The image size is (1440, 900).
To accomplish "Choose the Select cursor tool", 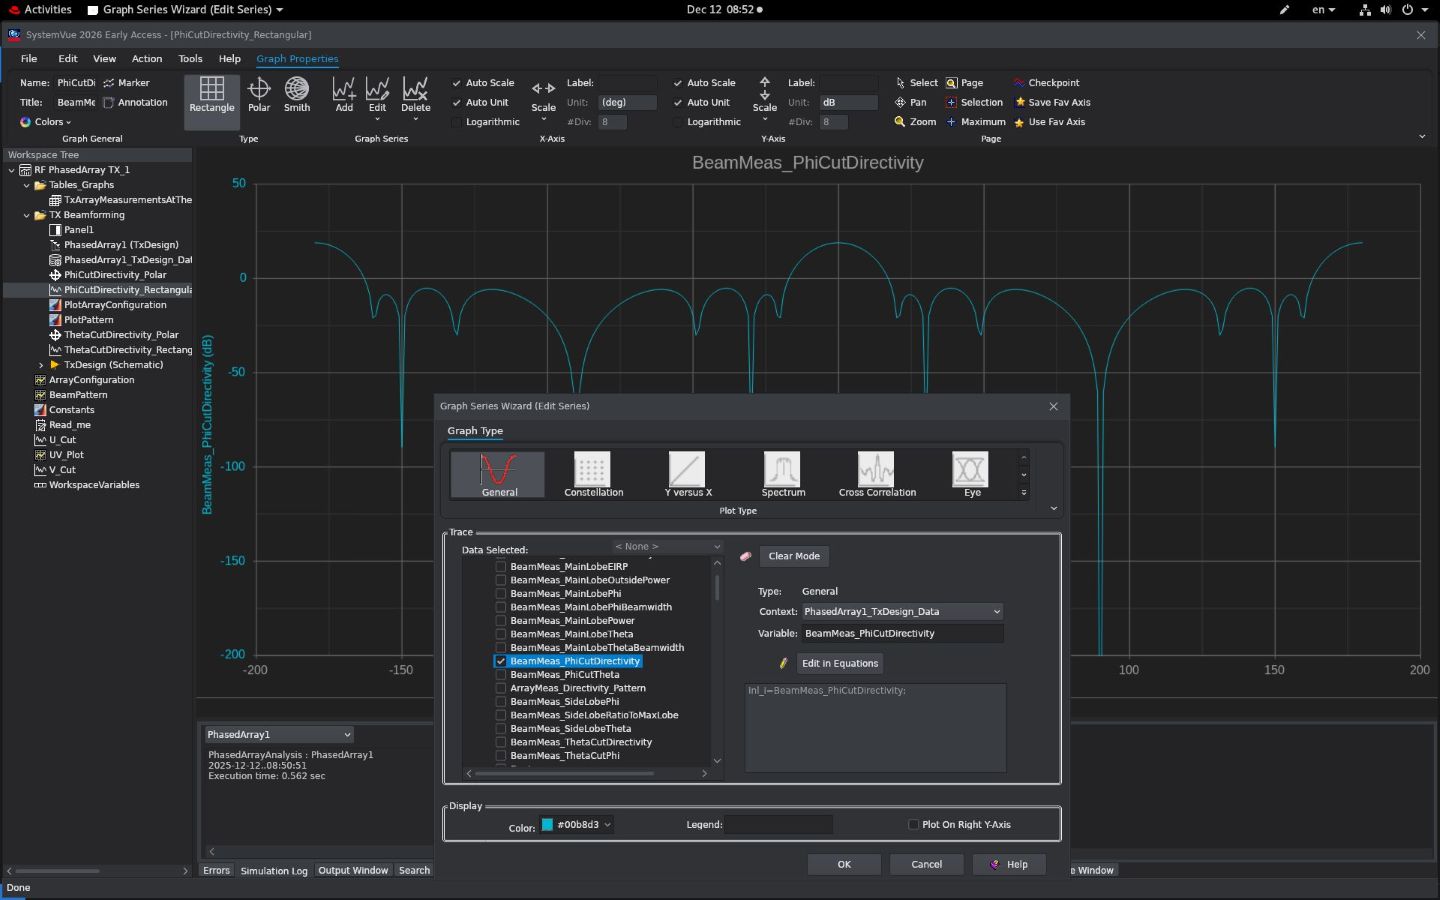I will (916, 83).
